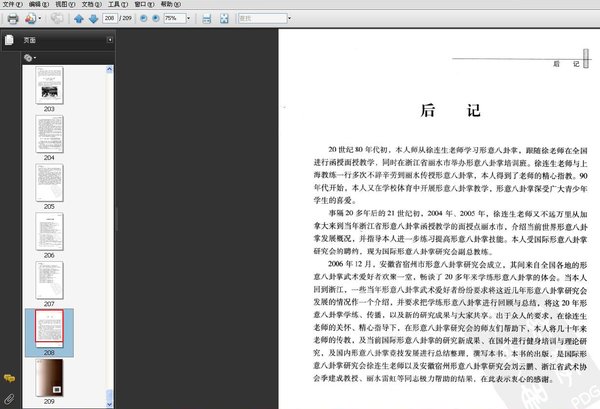Open the pages panel options gear menu
Screen dimensions: 600x409
coord(30,58)
